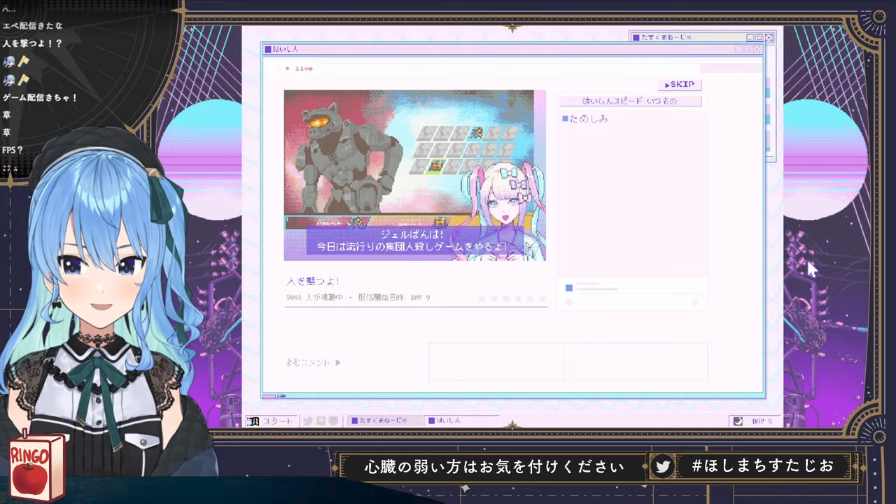Select the たのしみ chat comment
Image resolution: width=896 pixels, height=504 pixels.
pyautogui.click(x=585, y=119)
